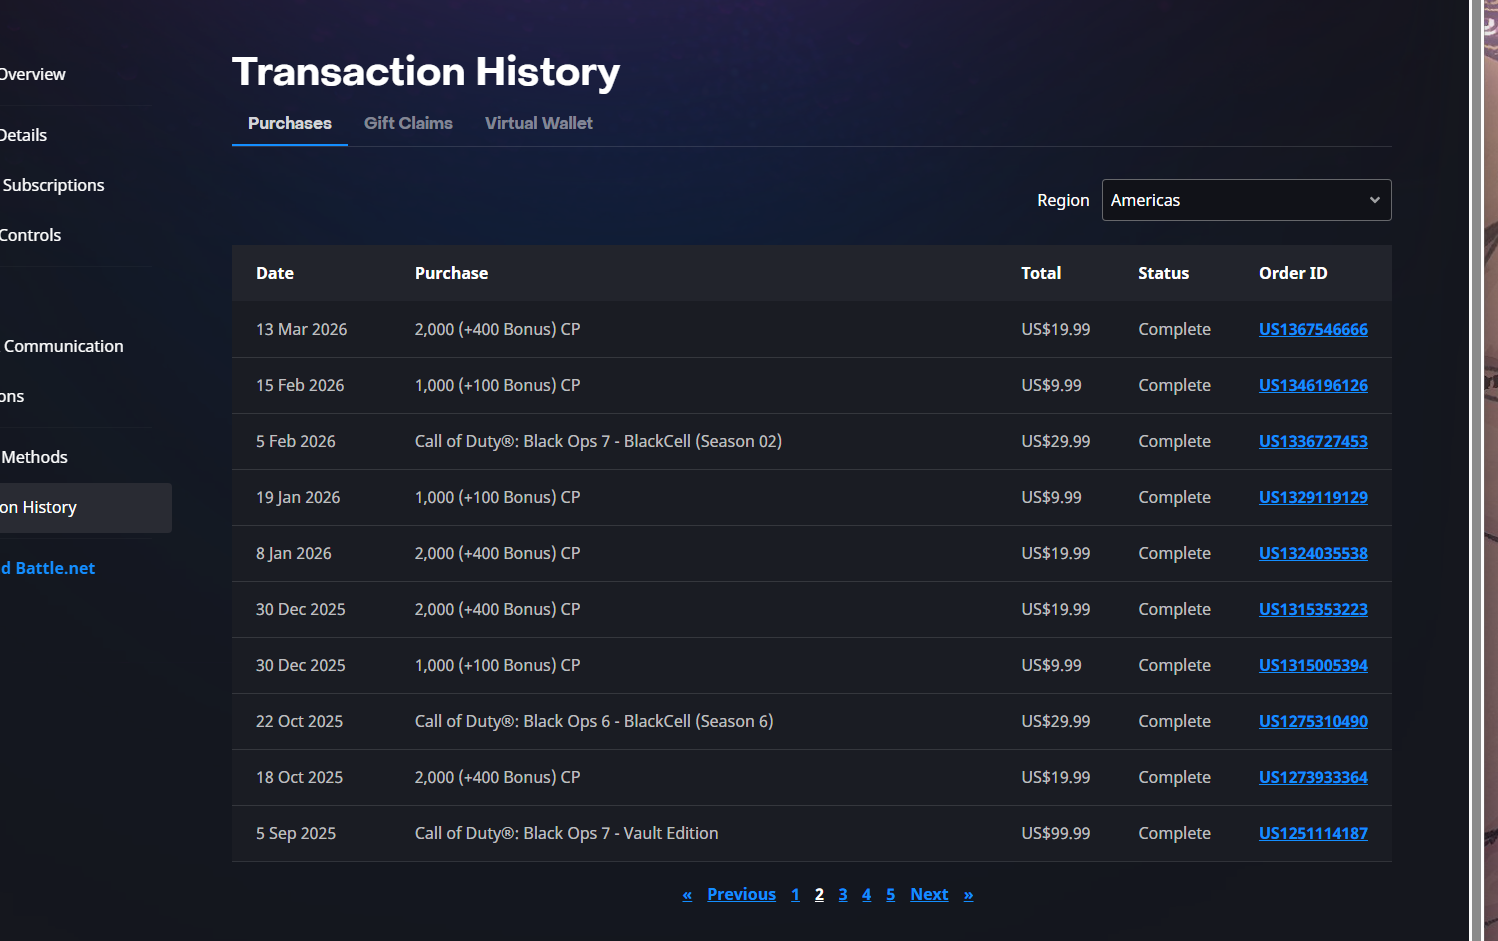Click the US$19.99 total for 13 Mar 2026

[1056, 329]
